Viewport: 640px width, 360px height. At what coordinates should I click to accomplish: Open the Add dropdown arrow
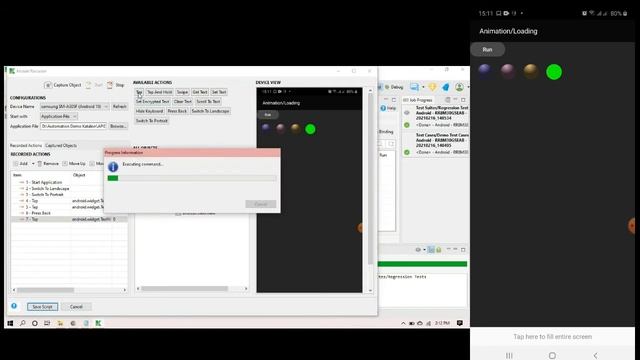tap(33, 164)
